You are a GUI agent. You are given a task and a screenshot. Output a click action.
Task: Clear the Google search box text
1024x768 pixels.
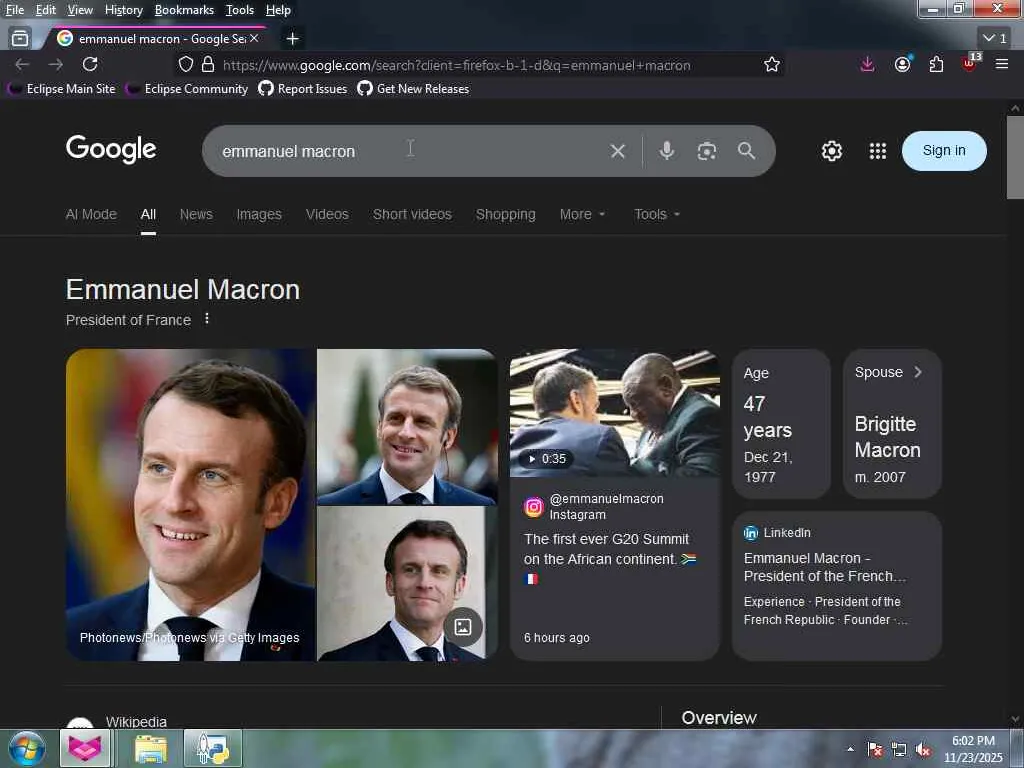click(x=618, y=151)
